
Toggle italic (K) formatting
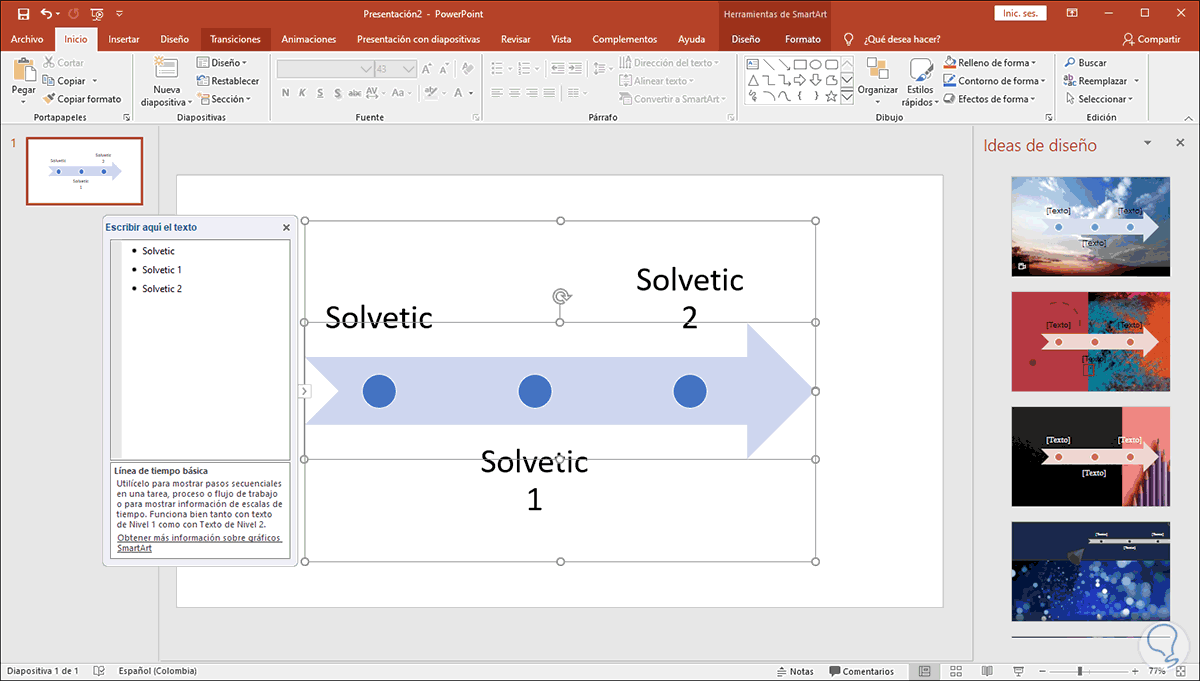pyautogui.click(x=304, y=93)
